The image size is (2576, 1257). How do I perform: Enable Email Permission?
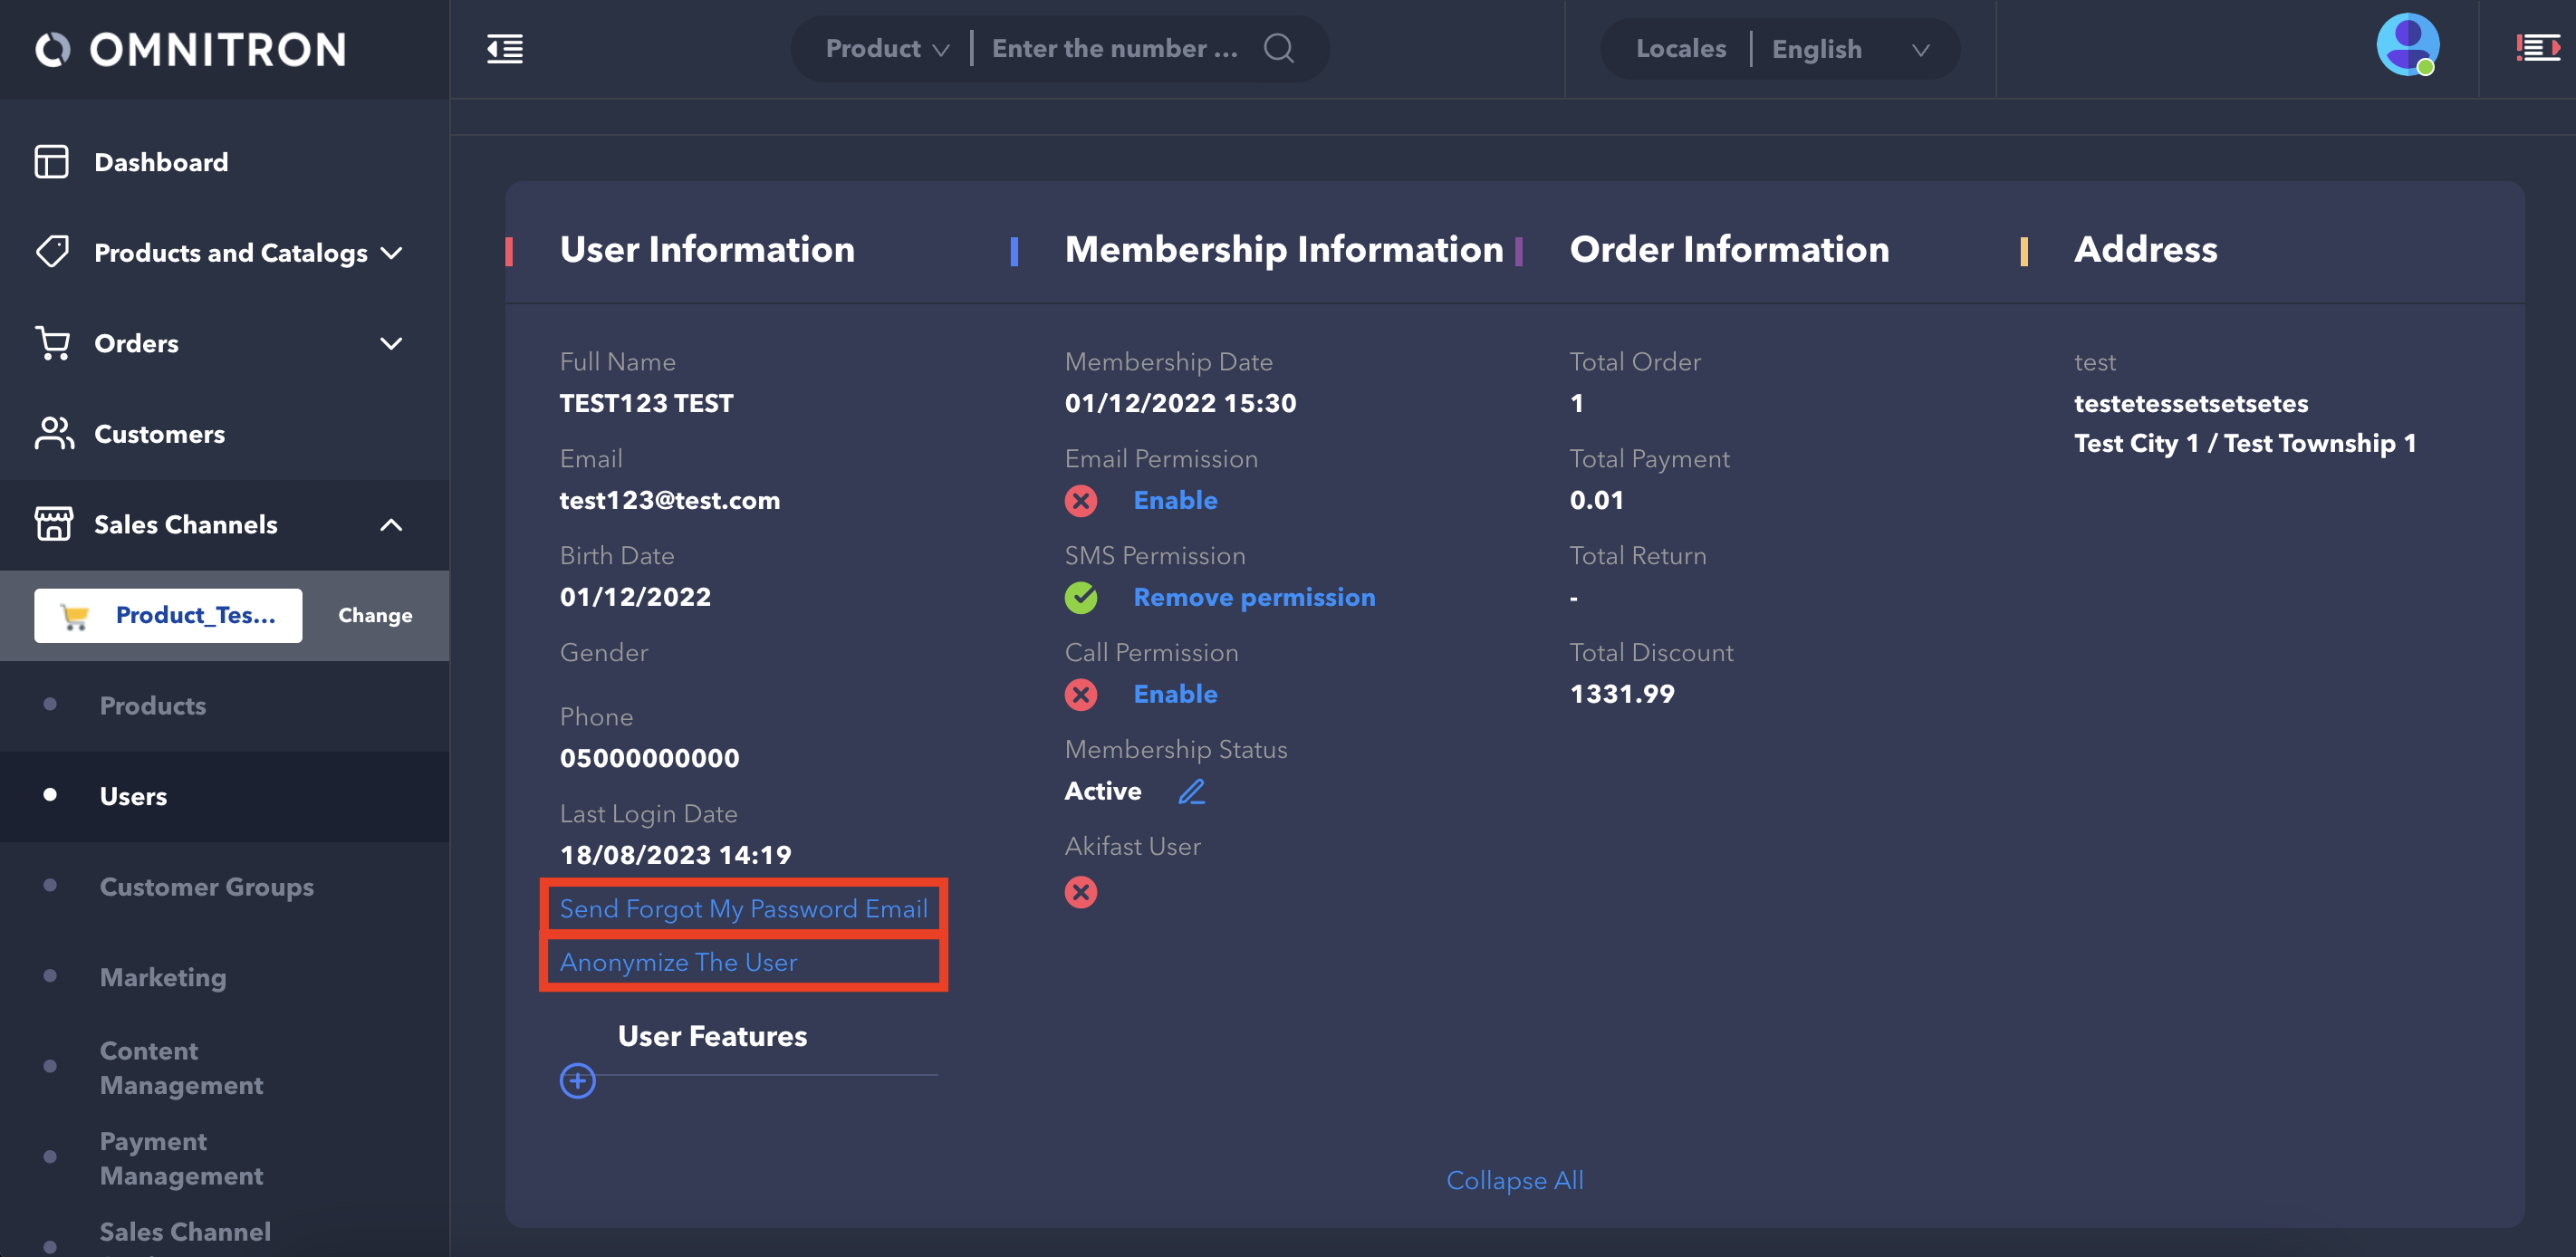pos(1174,500)
